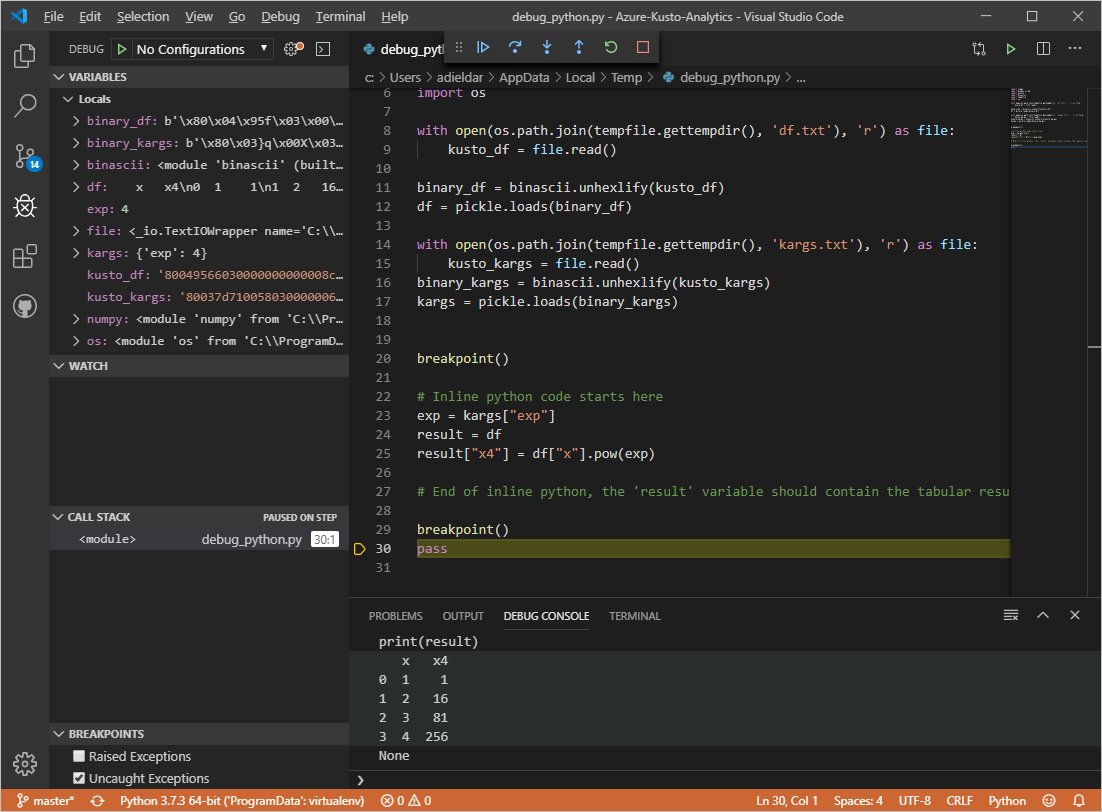
Task: Disable the Uncaught Exceptions checkbox
Action: pyautogui.click(x=77, y=778)
